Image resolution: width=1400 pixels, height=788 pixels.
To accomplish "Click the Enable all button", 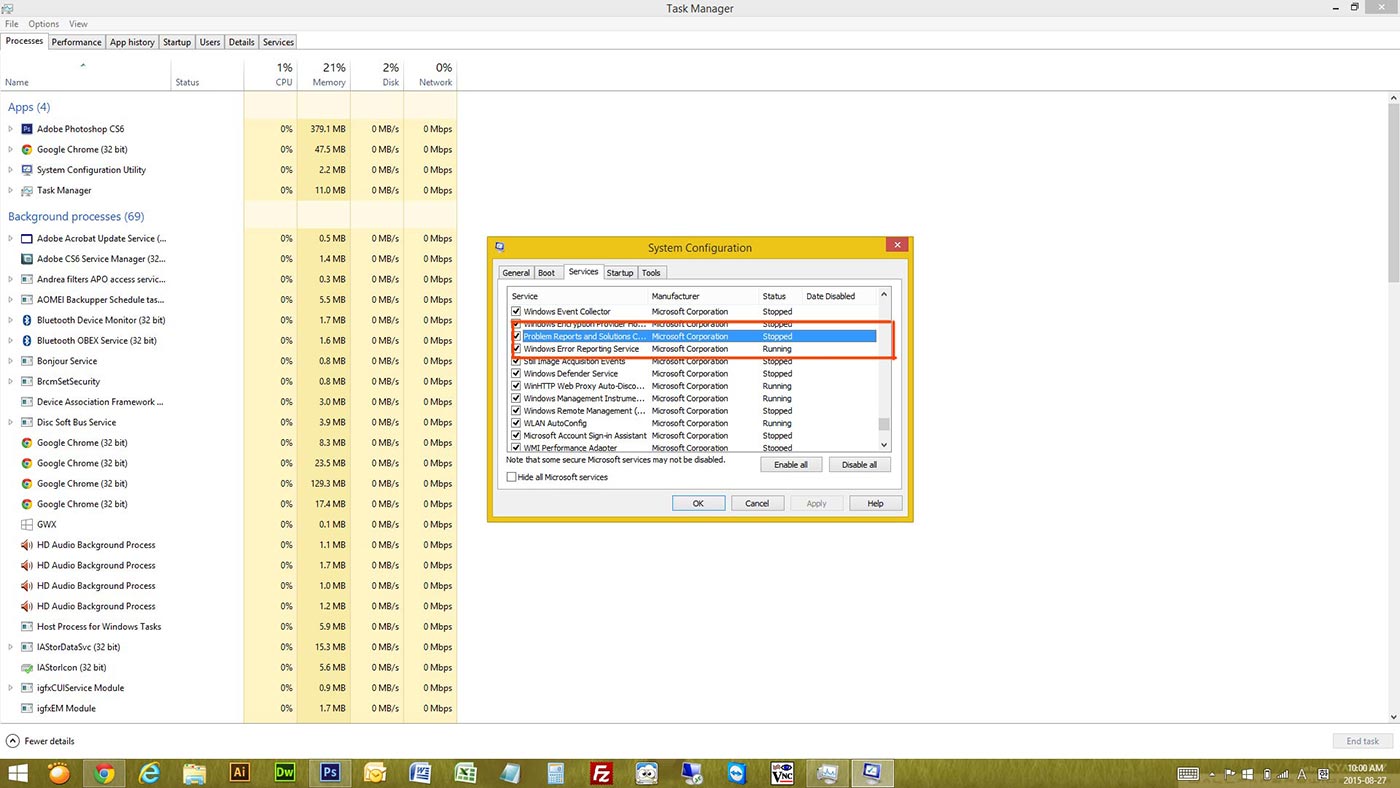I will (x=791, y=465).
